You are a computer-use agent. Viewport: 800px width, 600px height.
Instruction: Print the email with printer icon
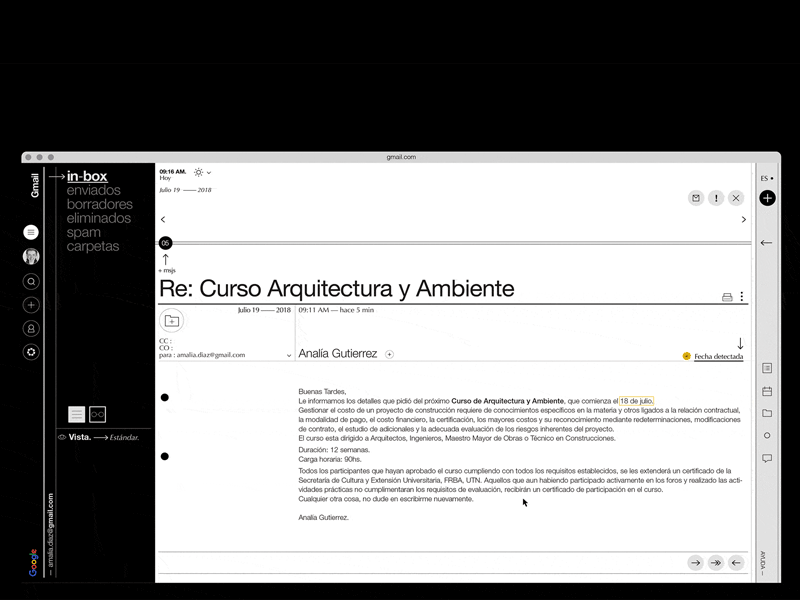727,297
